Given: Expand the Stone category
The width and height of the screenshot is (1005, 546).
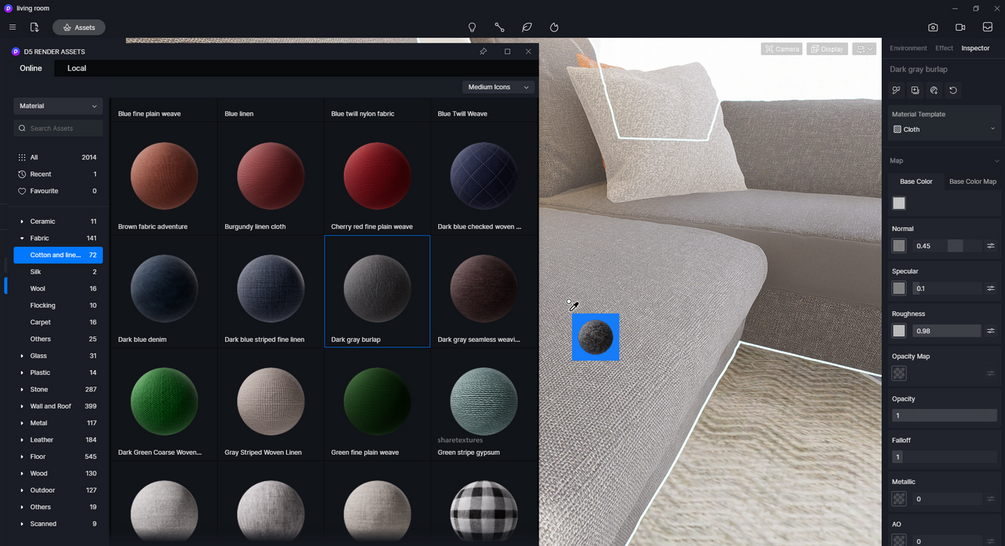Looking at the screenshot, I should click(22, 390).
